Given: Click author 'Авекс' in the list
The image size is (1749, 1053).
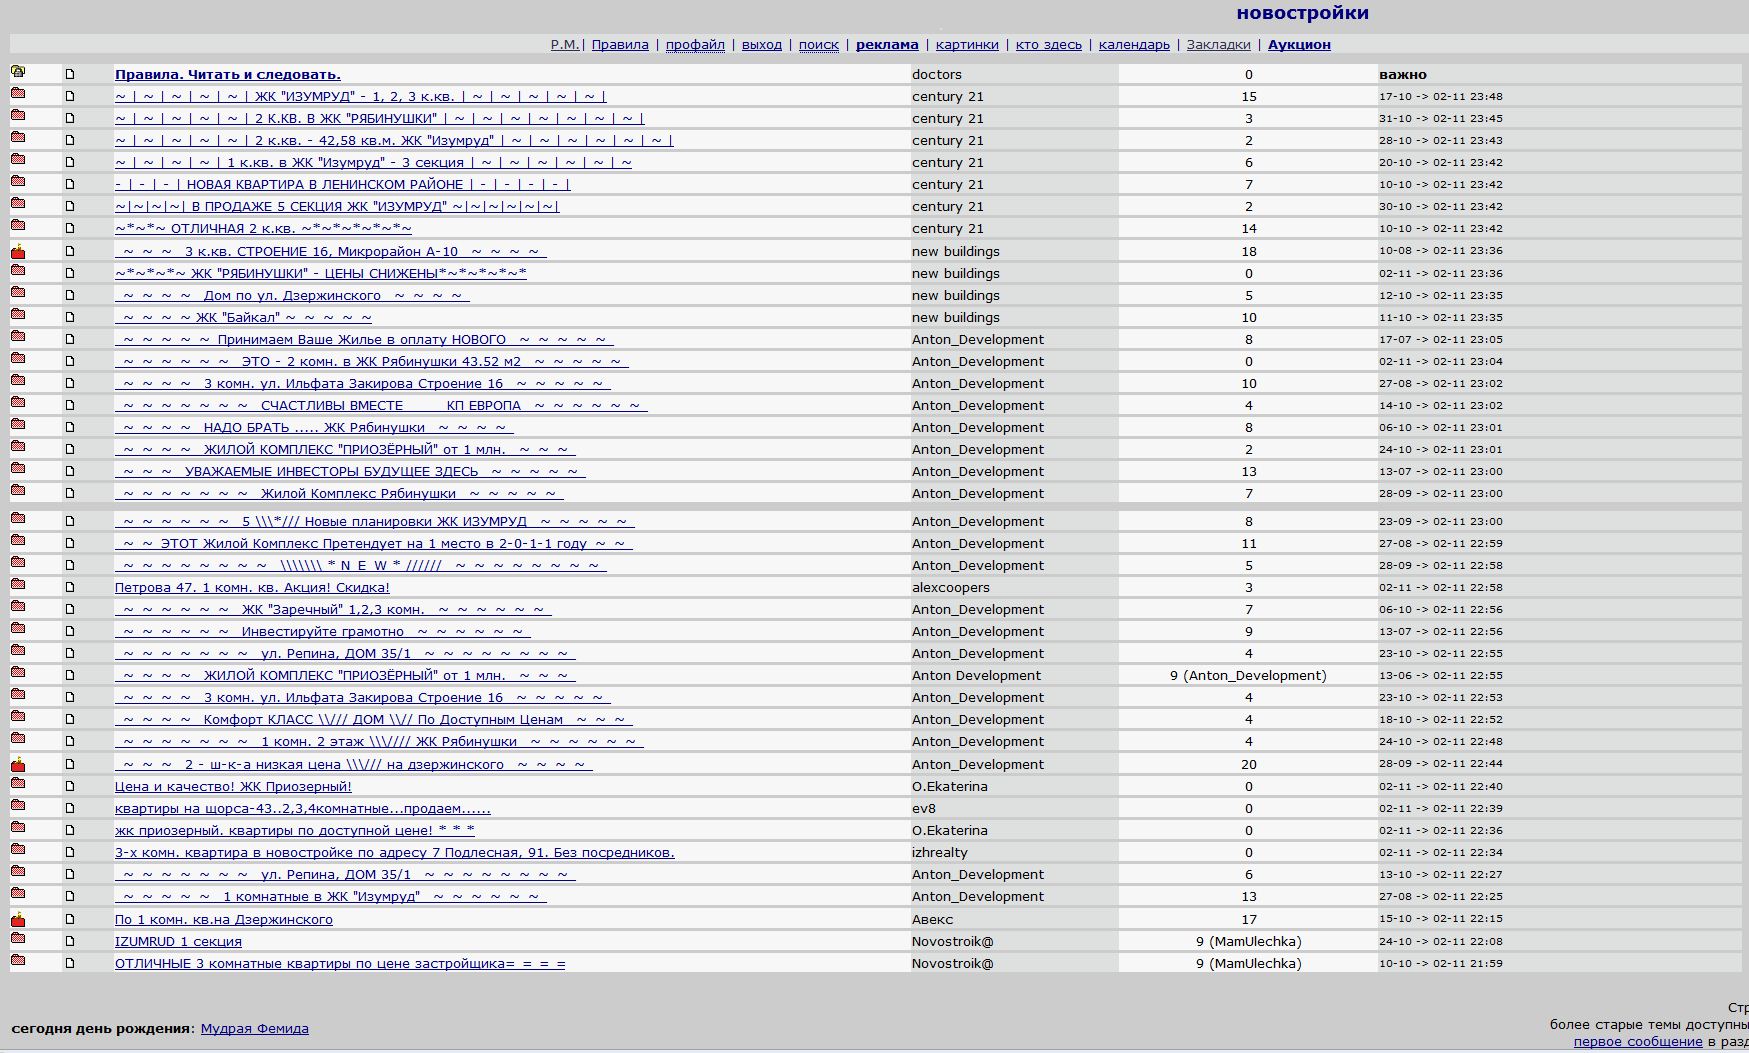Looking at the screenshot, I should tap(933, 920).
